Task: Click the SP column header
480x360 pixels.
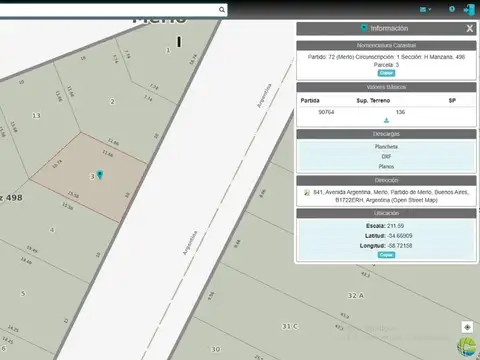Action: tap(452, 101)
